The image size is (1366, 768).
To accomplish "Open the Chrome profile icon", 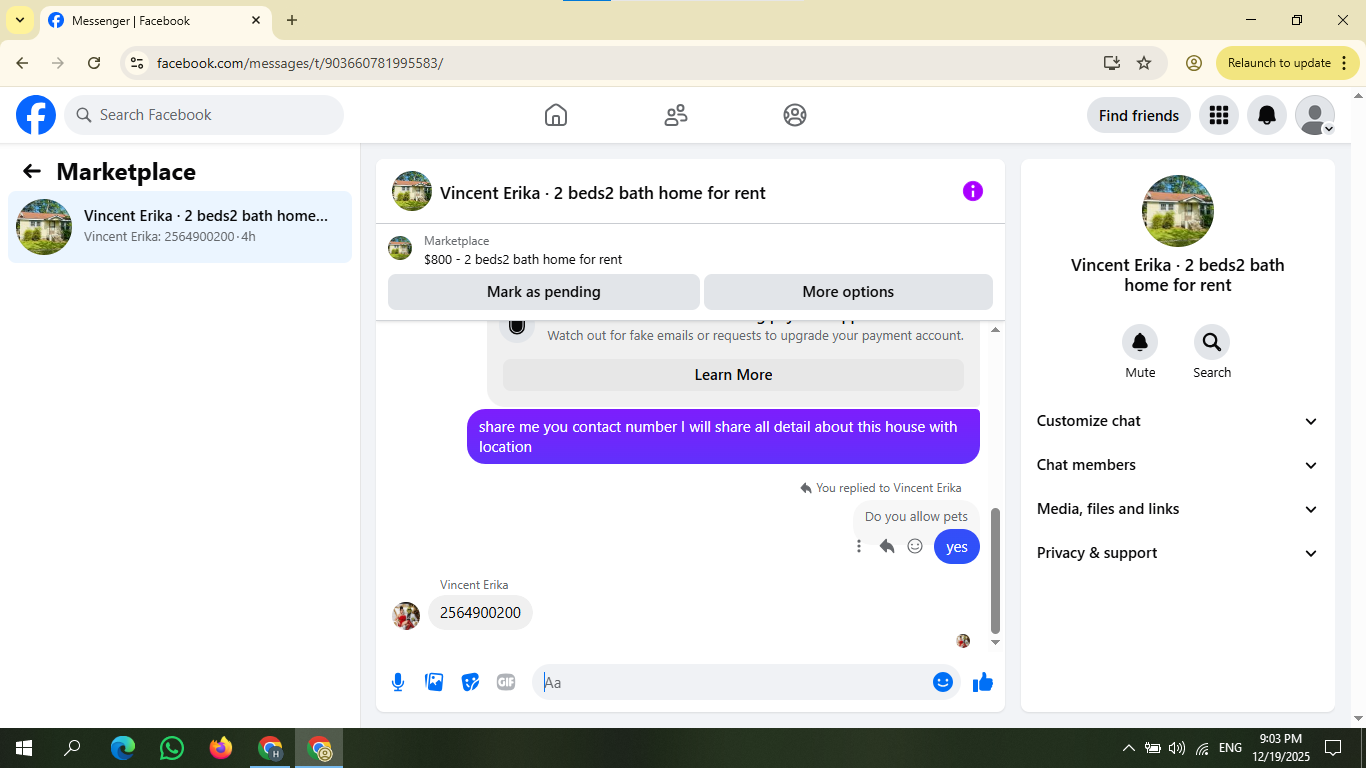I will [1194, 63].
